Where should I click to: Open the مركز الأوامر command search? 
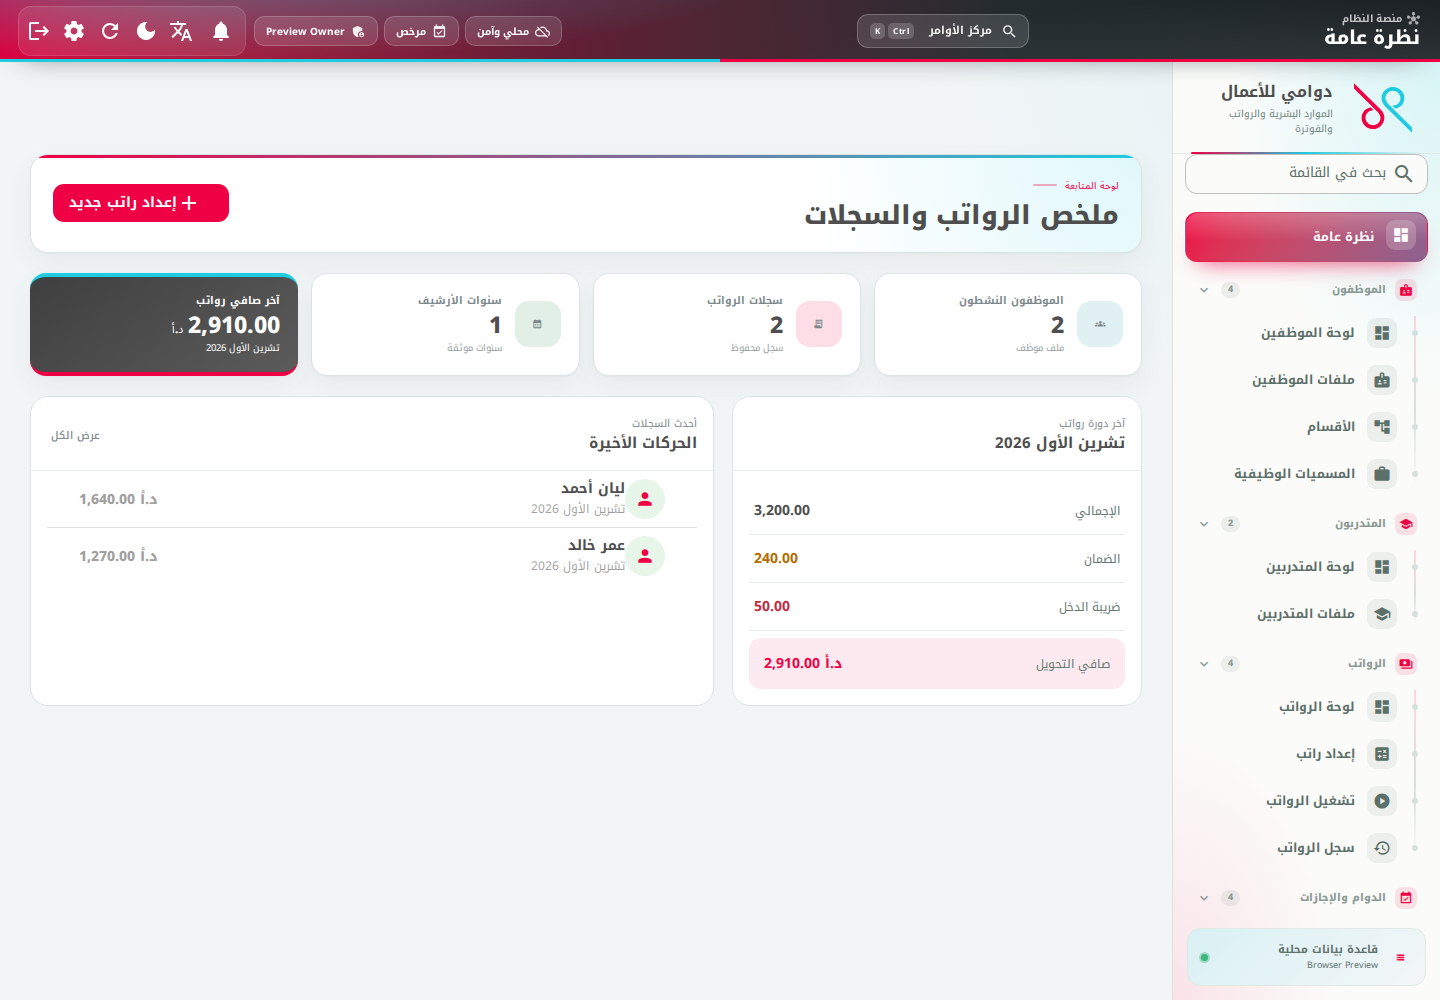point(942,31)
